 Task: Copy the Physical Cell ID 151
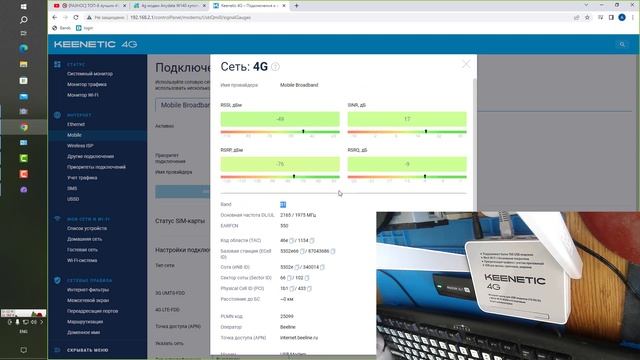coord(292,289)
